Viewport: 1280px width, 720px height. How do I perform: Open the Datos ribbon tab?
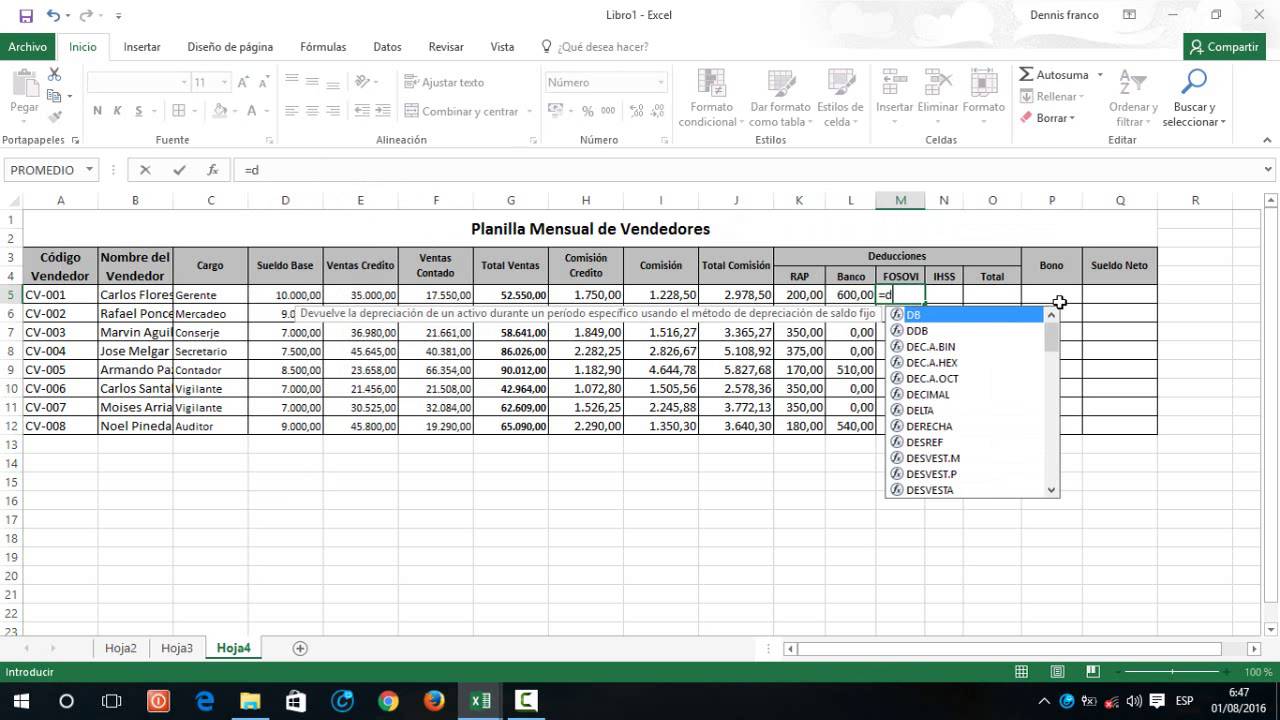point(387,47)
